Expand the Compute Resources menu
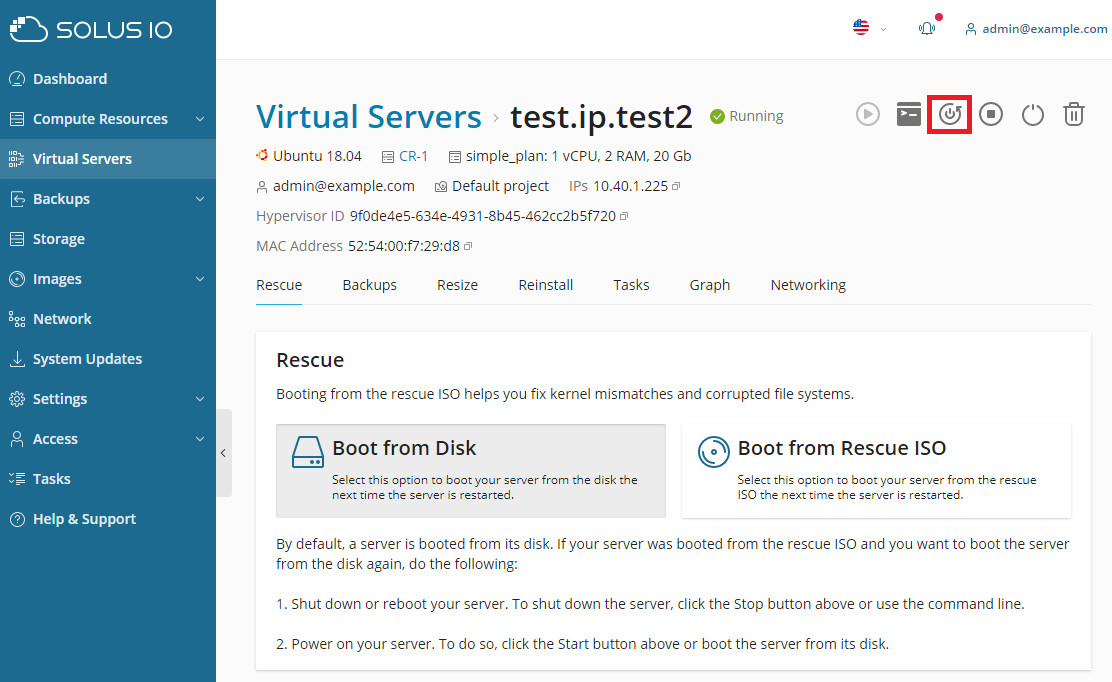Image resolution: width=1112 pixels, height=682 pixels. click(107, 119)
